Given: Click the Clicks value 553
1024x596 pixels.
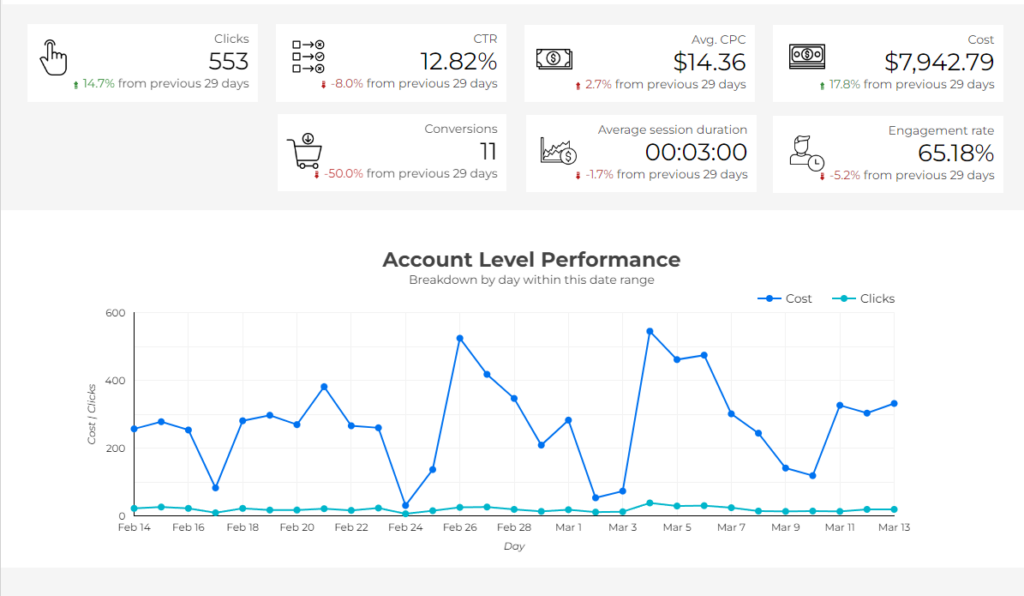Looking at the screenshot, I should (x=229, y=61).
